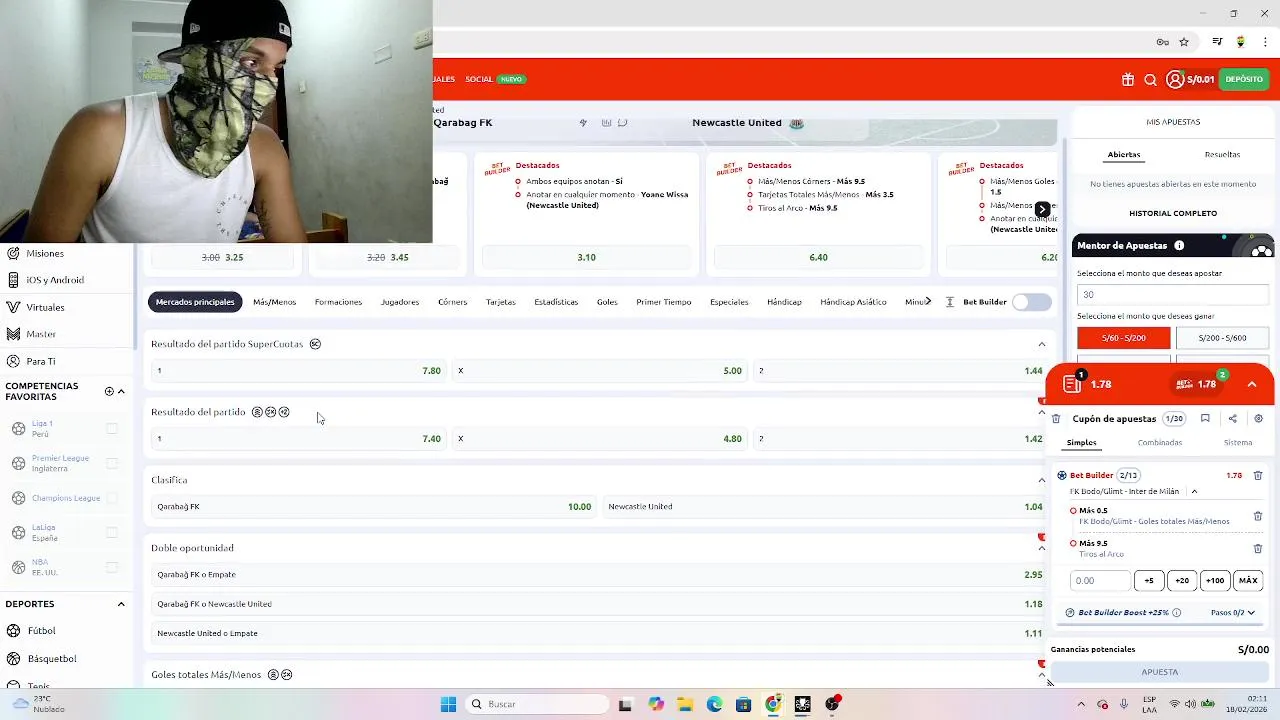This screenshot has height=720, width=1280.
Task: Collapse the Clasifica market
Action: (1041, 480)
